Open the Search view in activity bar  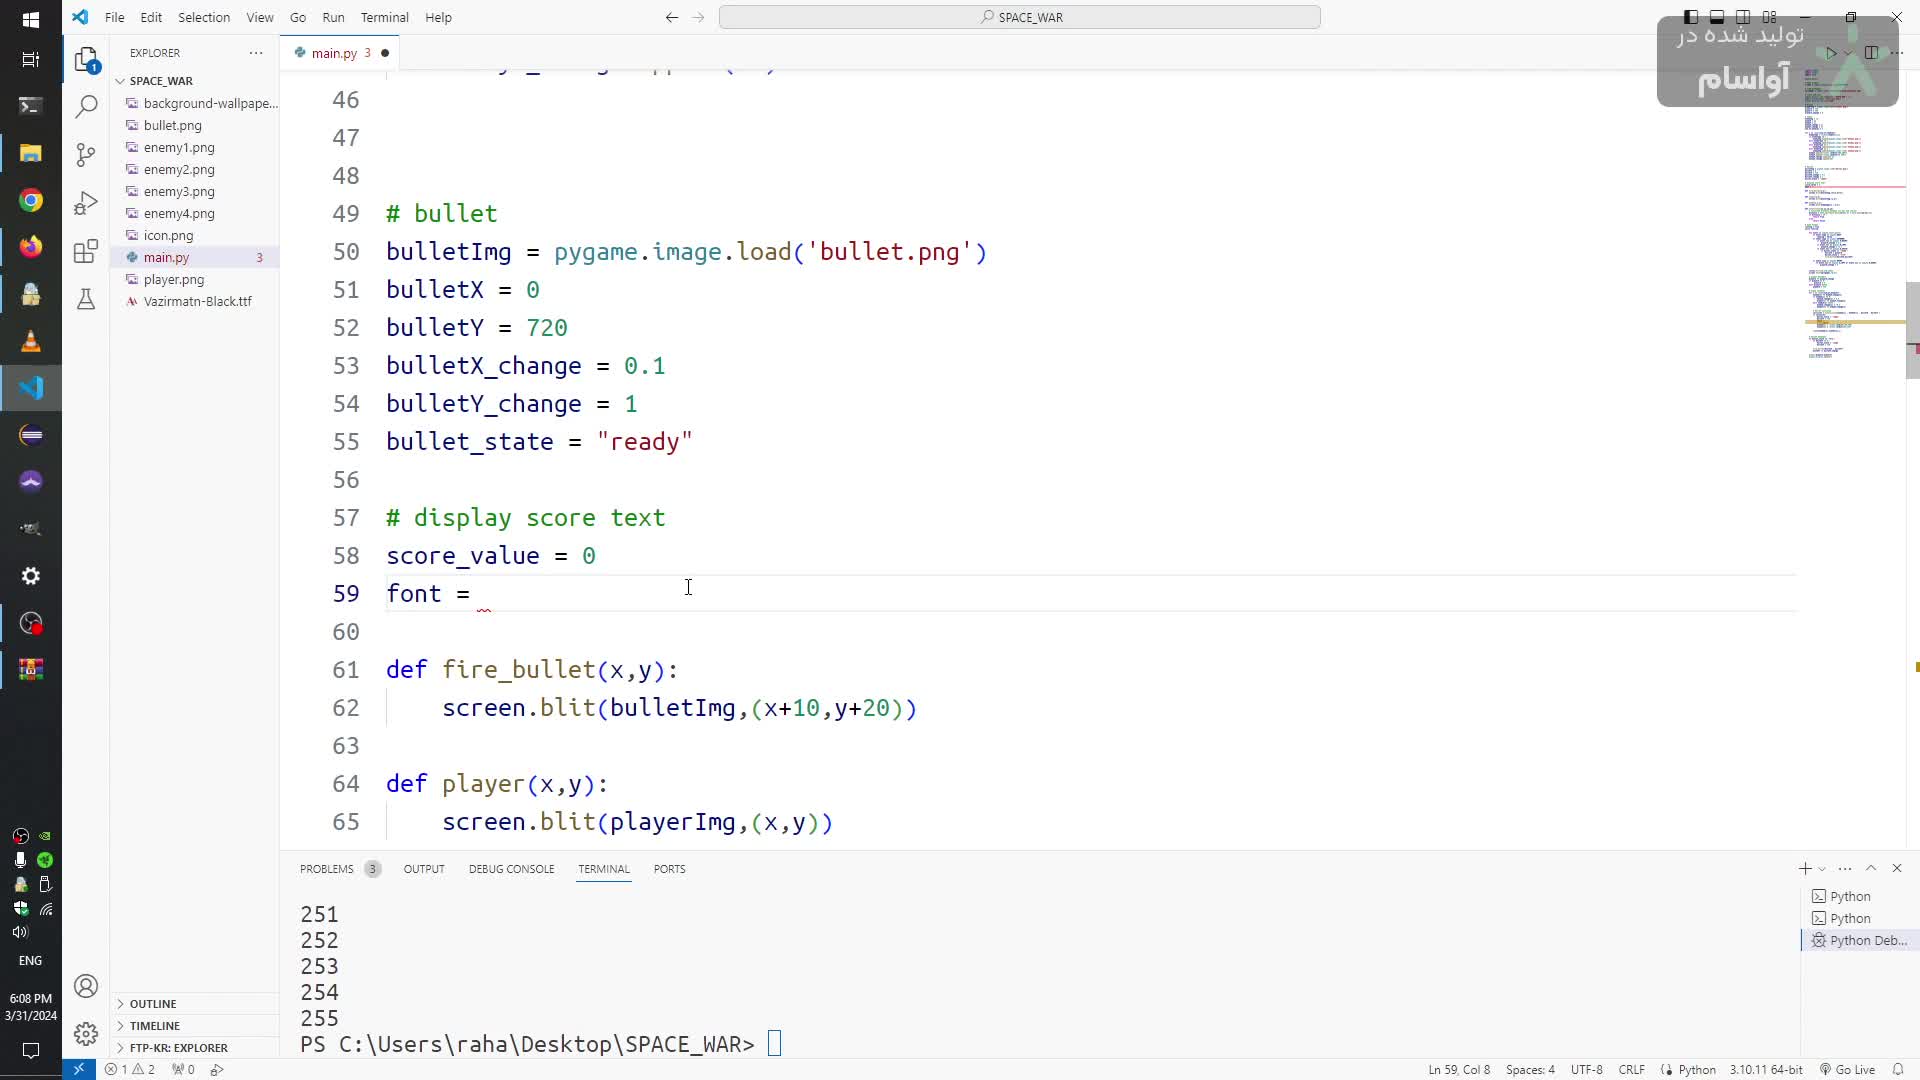pos(87,106)
